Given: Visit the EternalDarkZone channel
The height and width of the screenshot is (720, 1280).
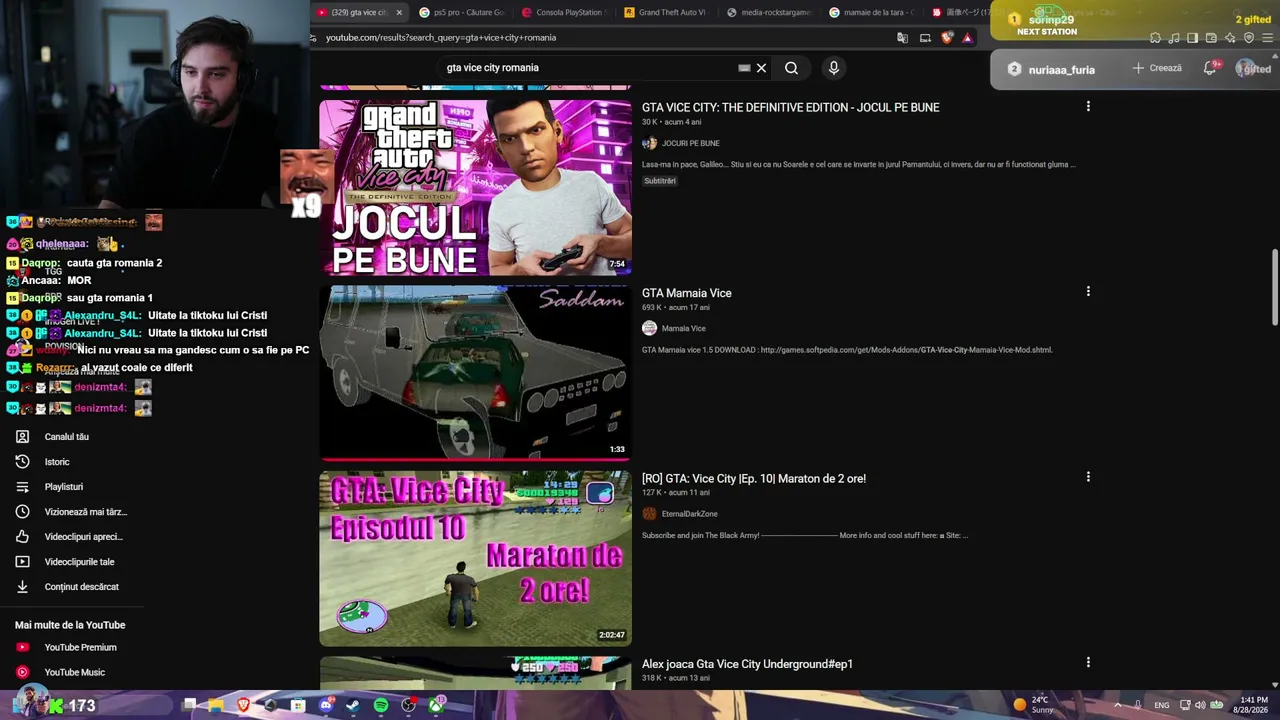Looking at the screenshot, I should click(x=689, y=514).
